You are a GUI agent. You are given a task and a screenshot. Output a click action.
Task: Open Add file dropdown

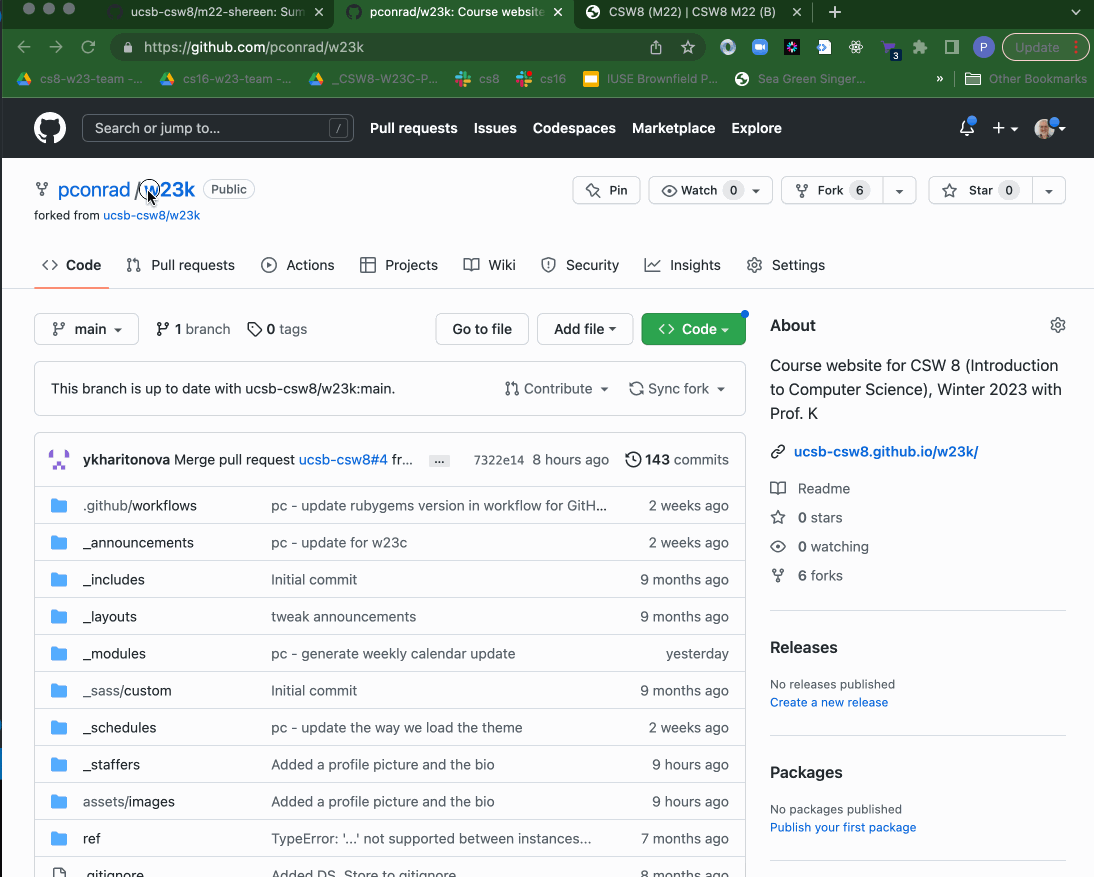(585, 329)
